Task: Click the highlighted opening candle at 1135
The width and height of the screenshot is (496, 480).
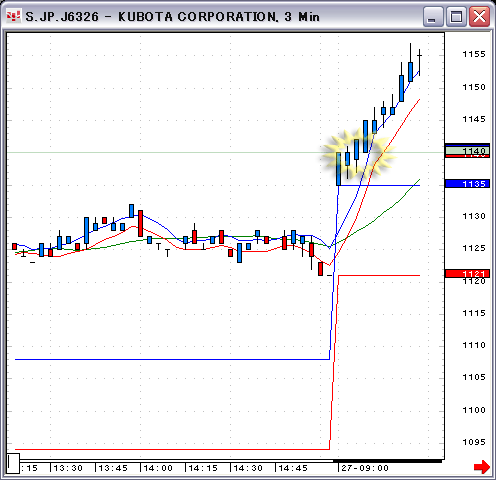Action: click(339, 169)
